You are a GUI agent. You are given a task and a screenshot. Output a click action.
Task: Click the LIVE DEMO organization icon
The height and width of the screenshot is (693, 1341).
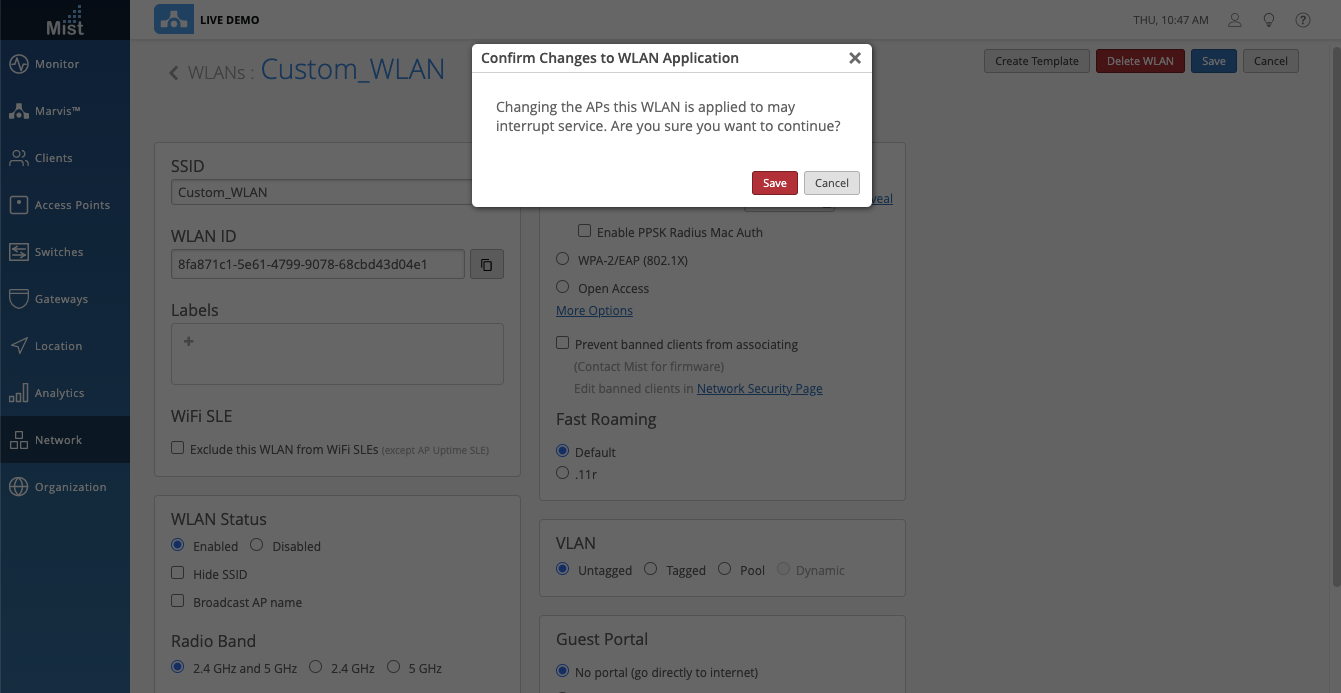click(x=174, y=20)
